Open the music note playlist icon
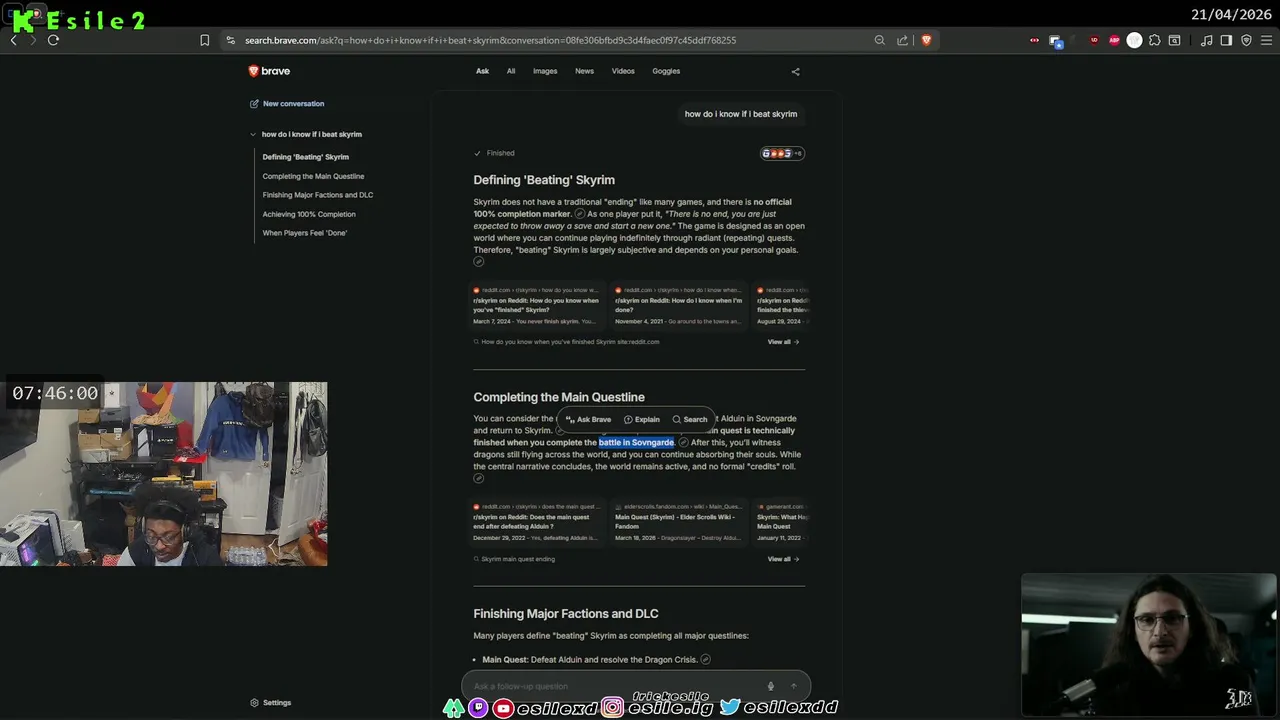 [x=1206, y=40]
